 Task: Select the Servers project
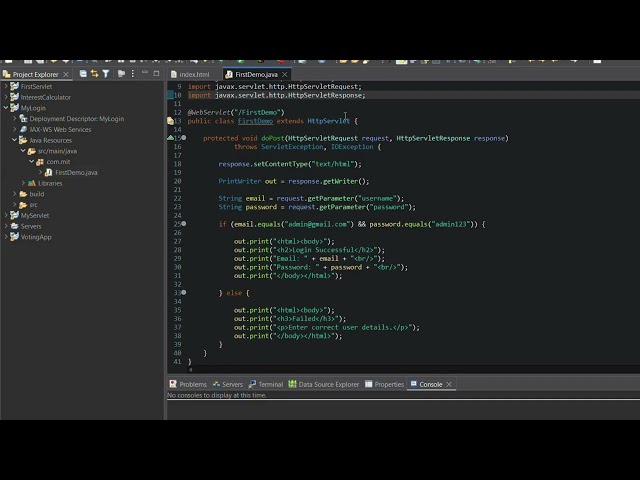31,226
